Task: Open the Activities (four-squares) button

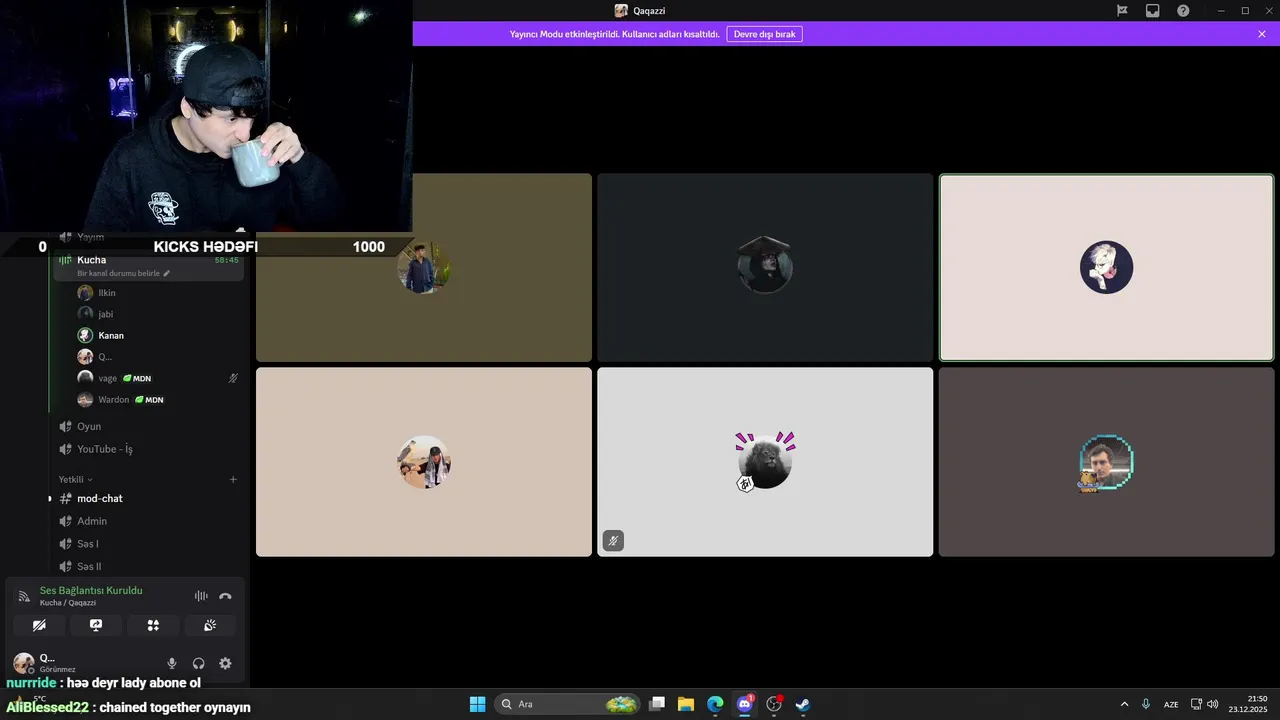Action: [153, 625]
